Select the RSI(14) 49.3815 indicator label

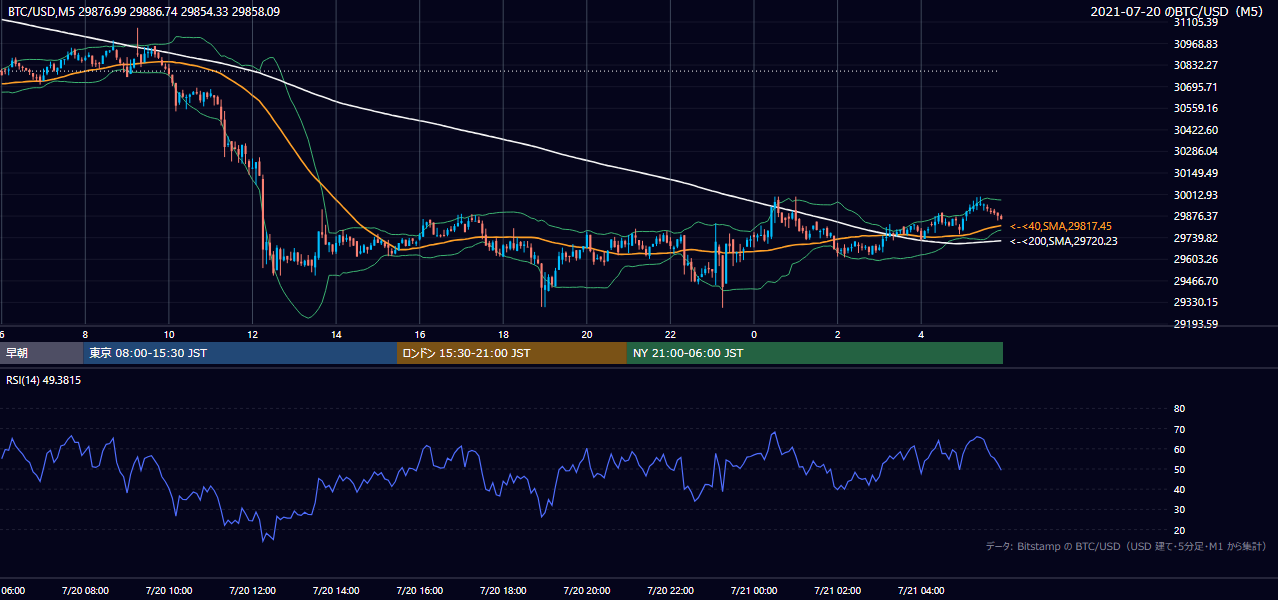44,380
